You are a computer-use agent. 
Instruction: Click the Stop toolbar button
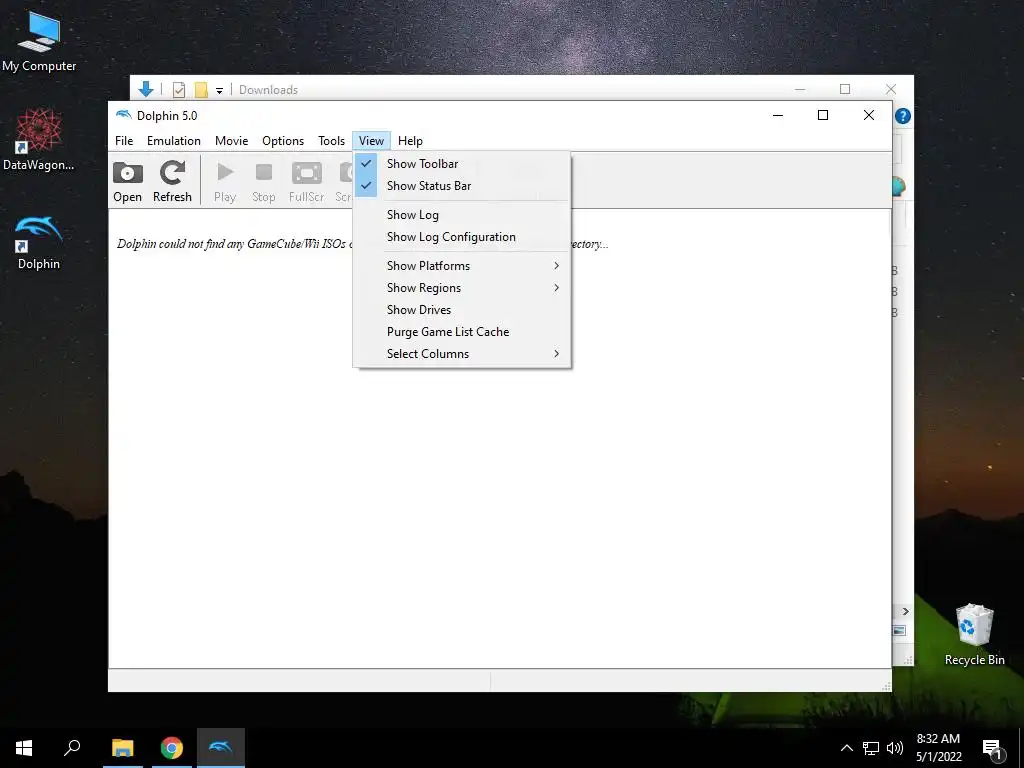[x=263, y=182]
